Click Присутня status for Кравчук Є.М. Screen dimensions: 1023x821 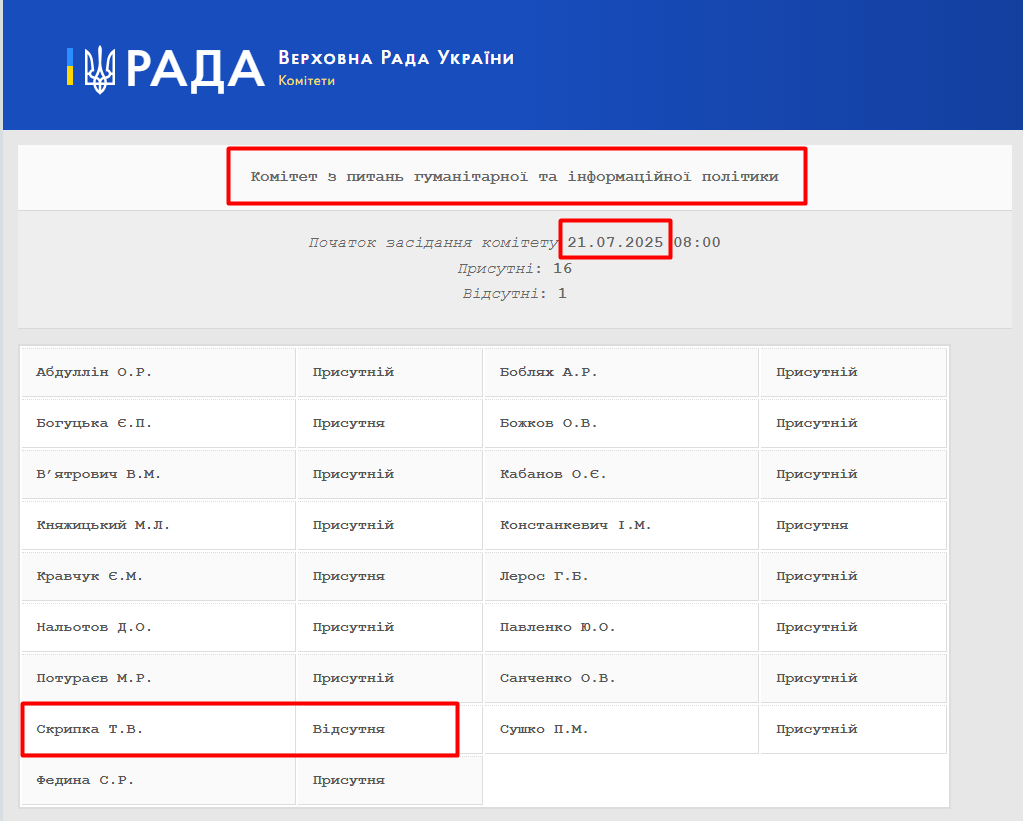pyautogui.click(x=348, y=576)
